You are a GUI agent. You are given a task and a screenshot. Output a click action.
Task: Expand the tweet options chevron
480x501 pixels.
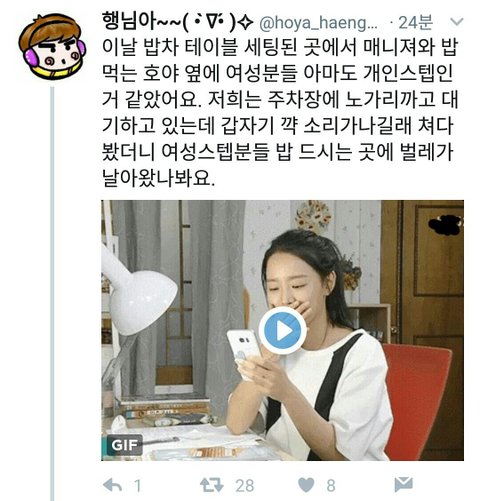[x=456, y=22]
